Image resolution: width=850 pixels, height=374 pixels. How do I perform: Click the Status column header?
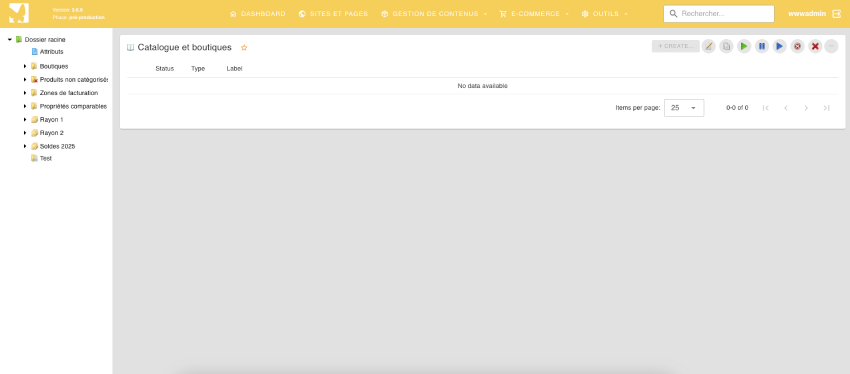(x=164, y=69)
